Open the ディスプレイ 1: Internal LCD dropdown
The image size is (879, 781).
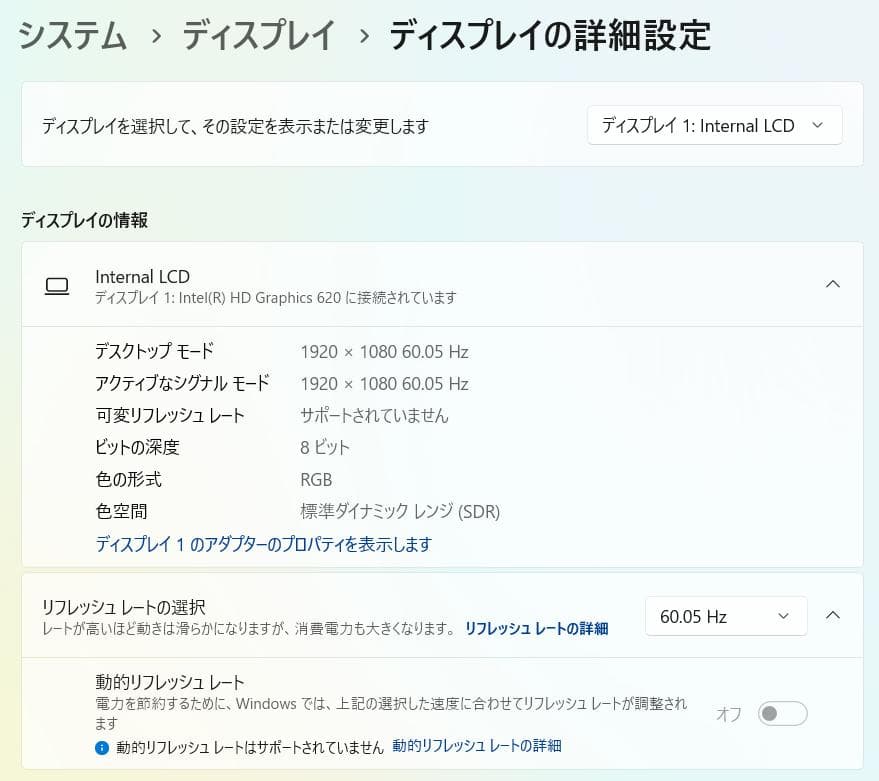click(714, 125)
